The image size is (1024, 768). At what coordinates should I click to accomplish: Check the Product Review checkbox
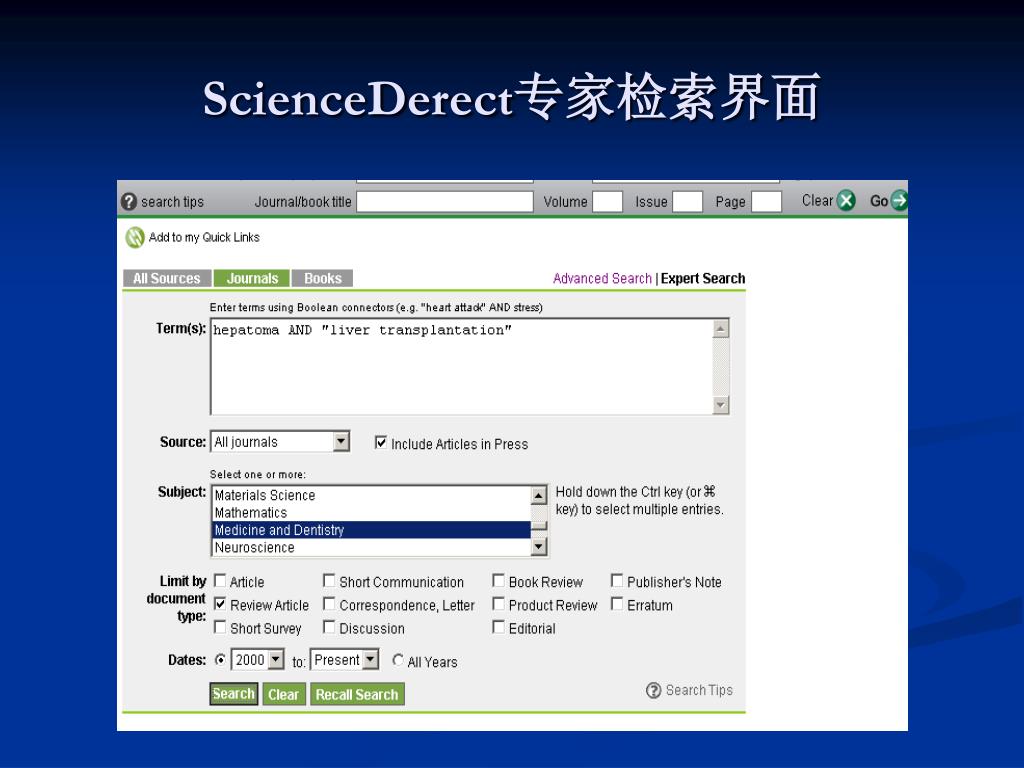pos(498,604)
